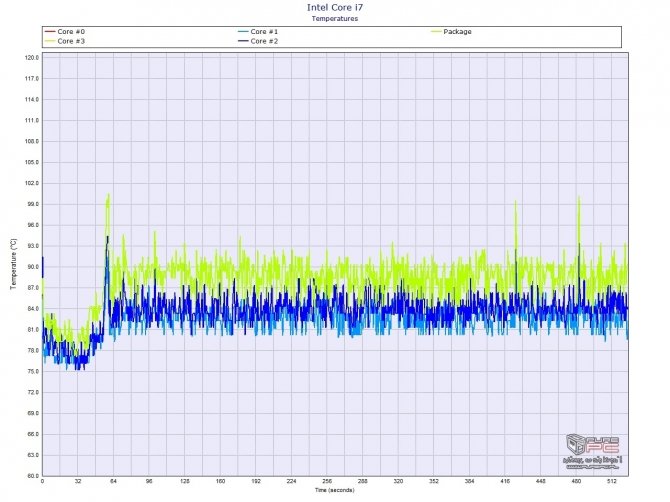Click the 78.0 temperature tick label

click(32, 351)
